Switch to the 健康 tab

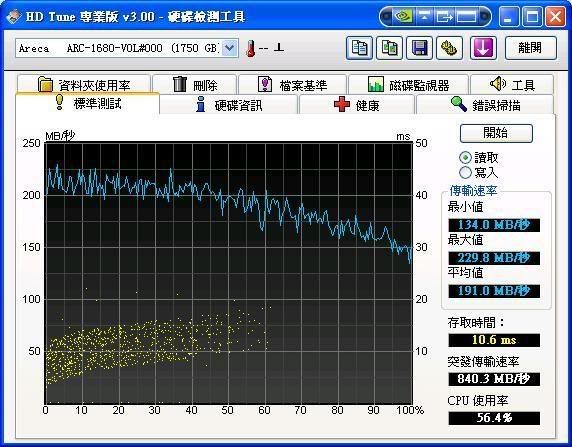pos(357,105)
